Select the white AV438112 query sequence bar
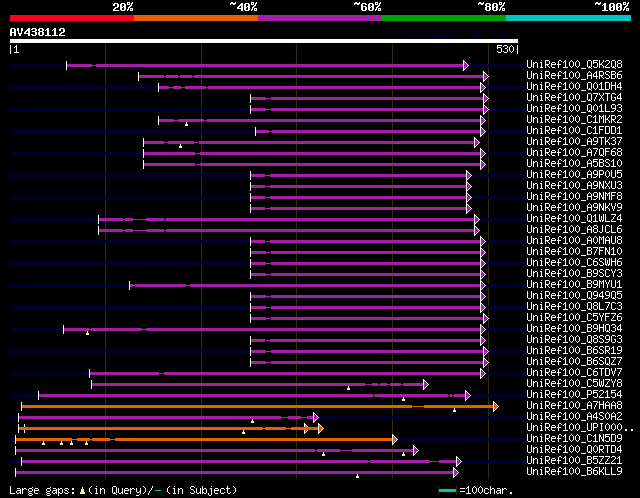This screenshot has width=640, height=498. coord(264,41)
